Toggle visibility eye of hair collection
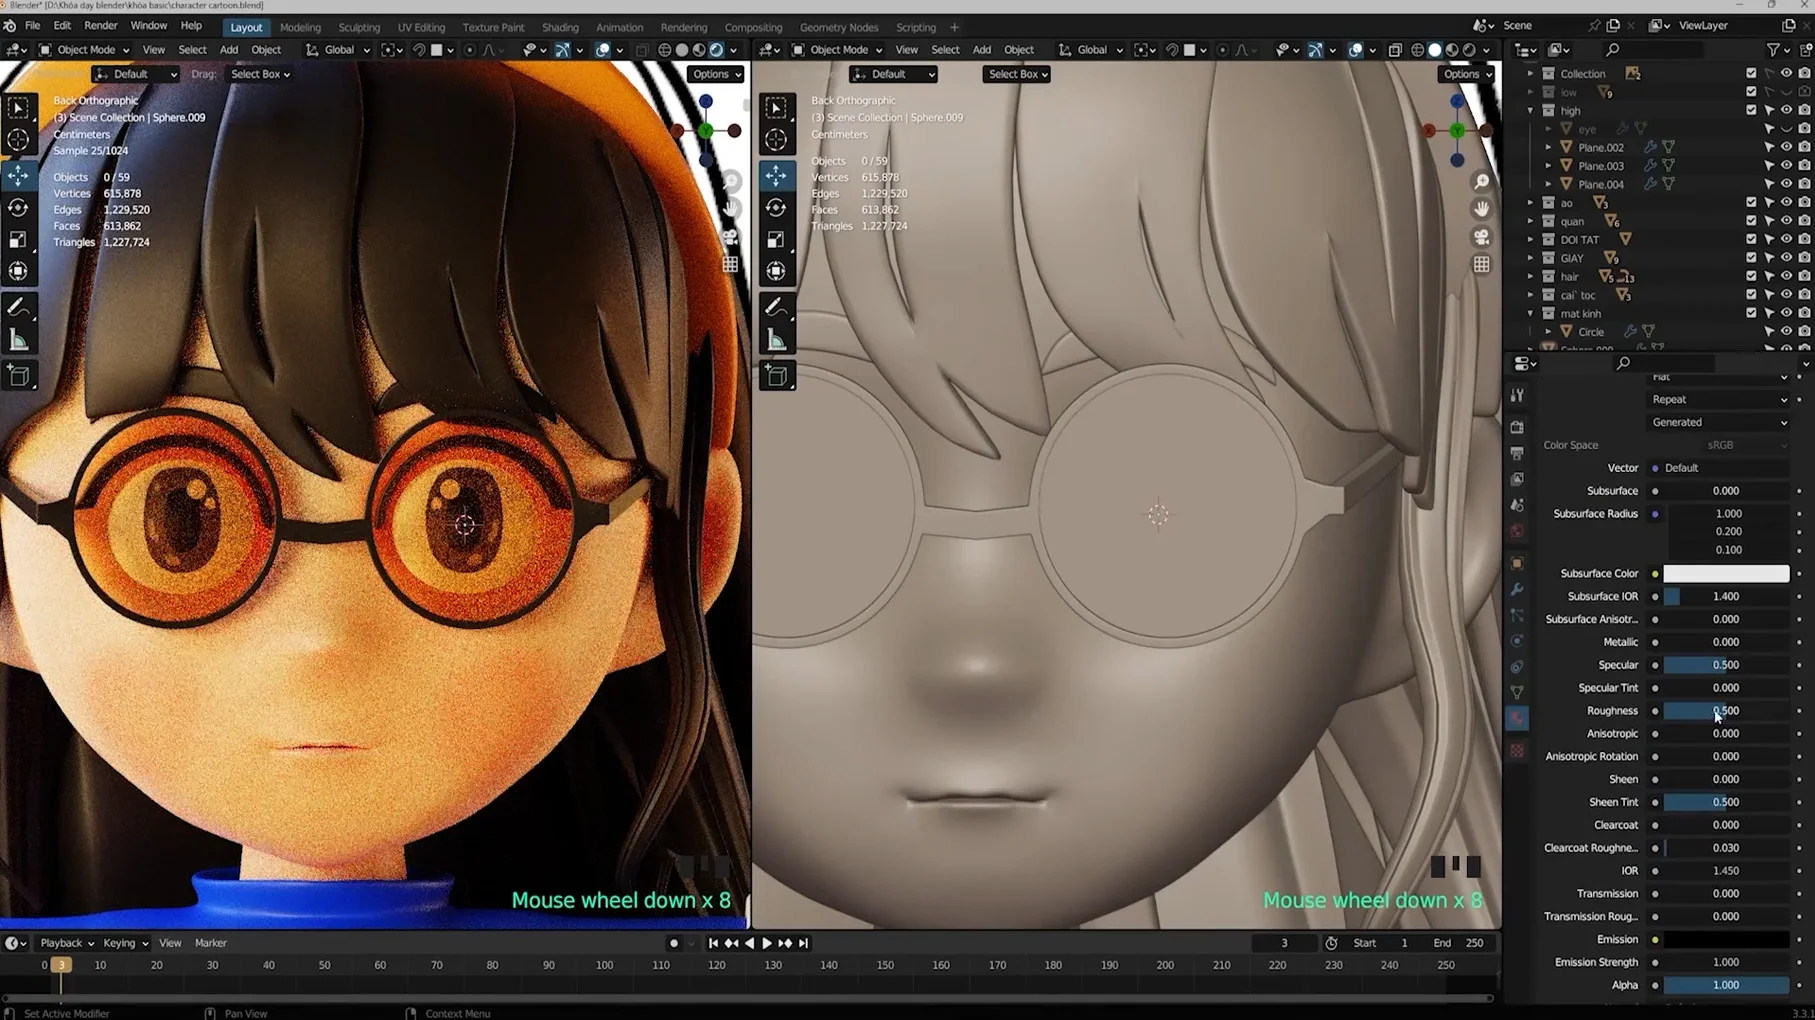 pyautogui.click(x=1786, y=276)
